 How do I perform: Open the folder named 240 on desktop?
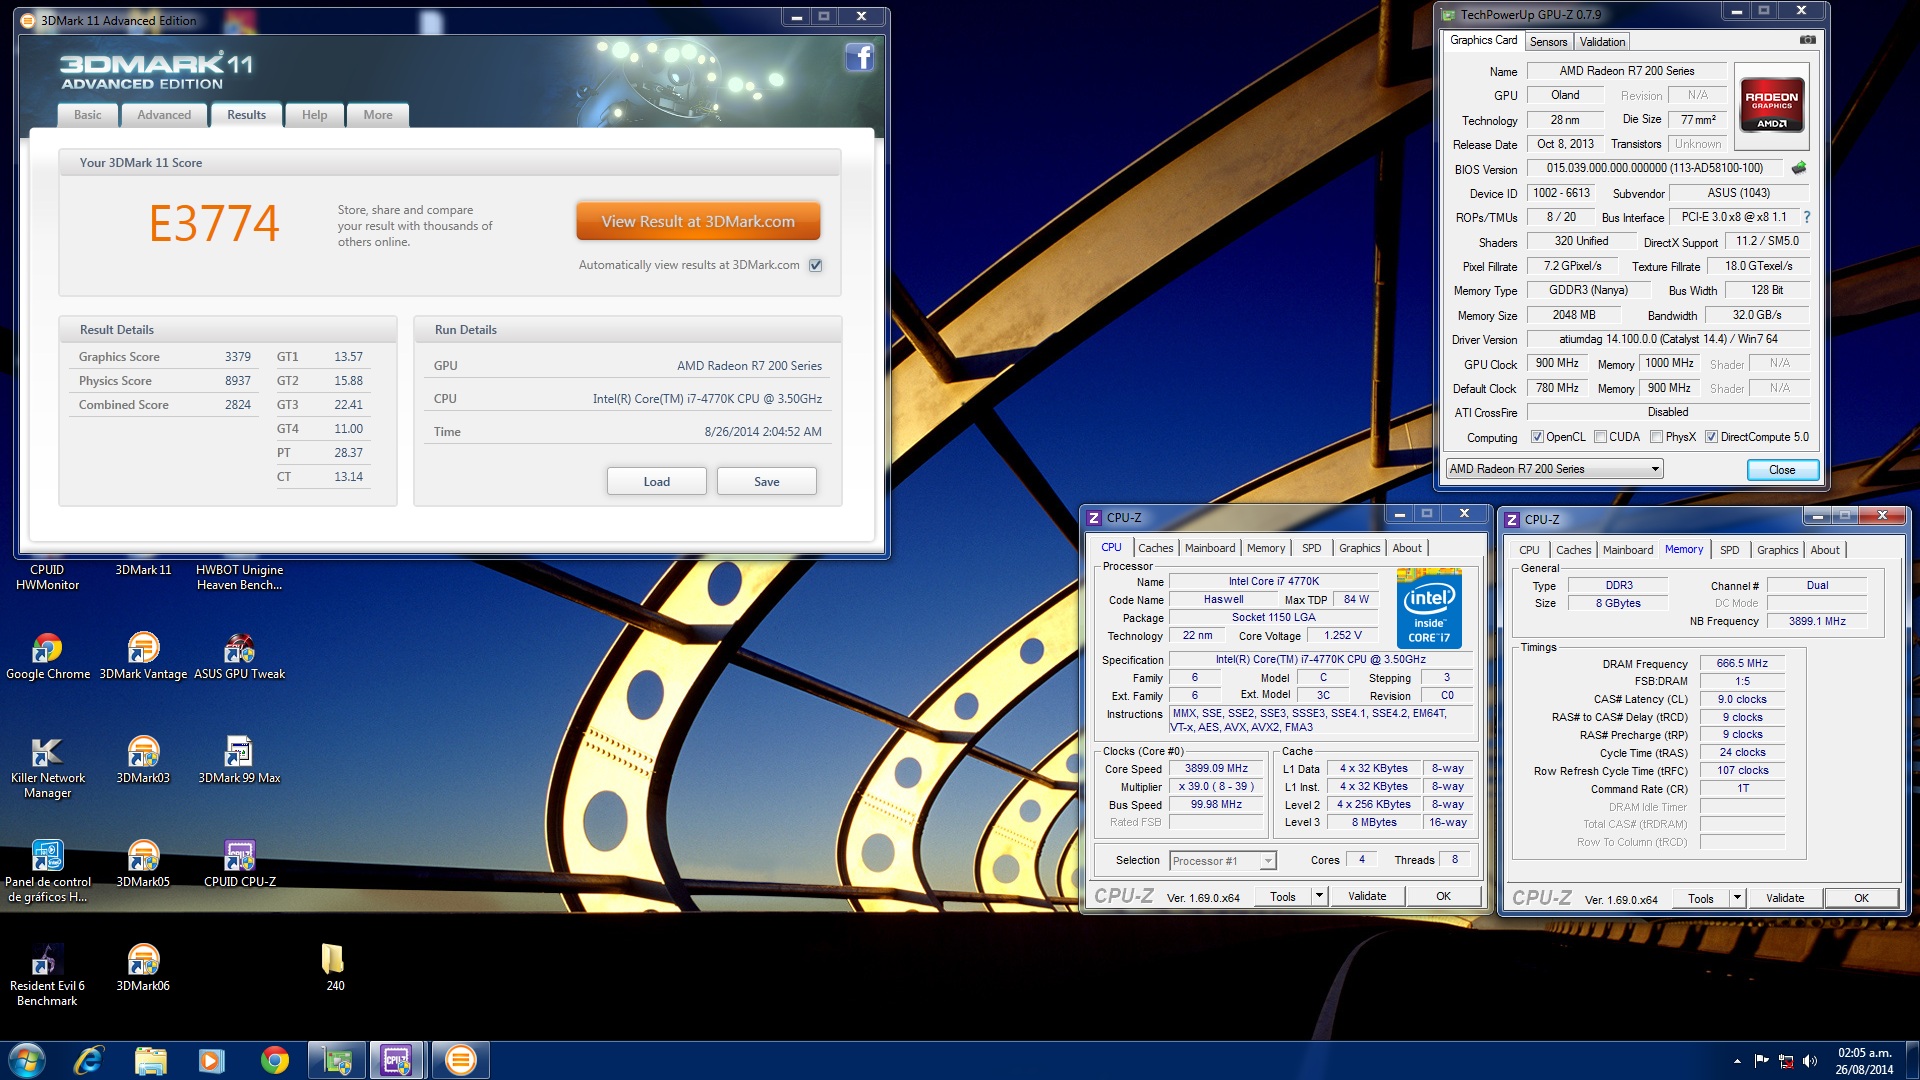(x=334, y=968)
